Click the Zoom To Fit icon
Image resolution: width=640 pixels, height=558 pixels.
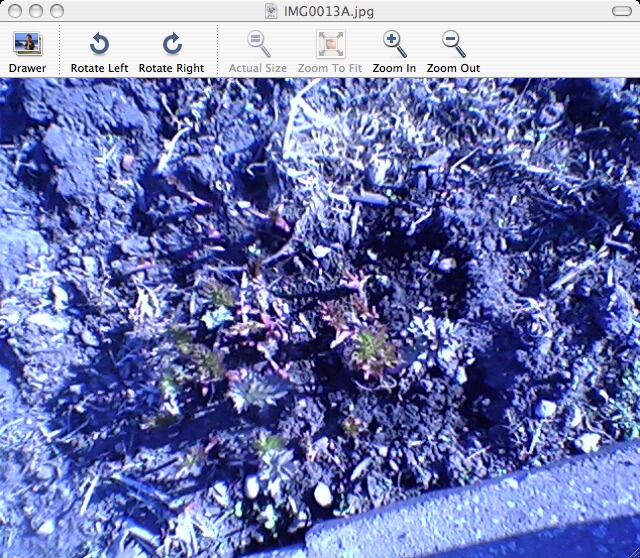tap(329, 44)
